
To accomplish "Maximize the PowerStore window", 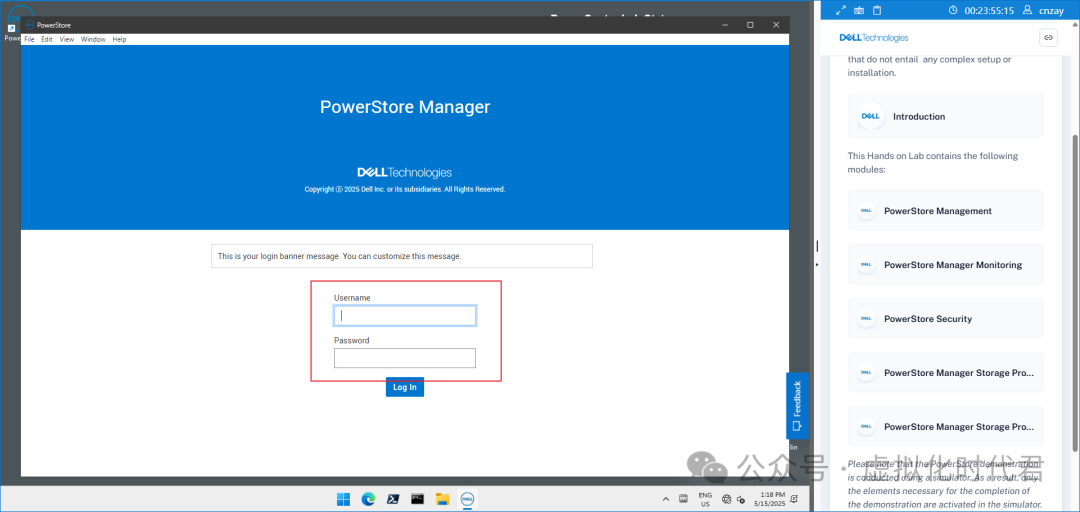I will pos(750,25).
